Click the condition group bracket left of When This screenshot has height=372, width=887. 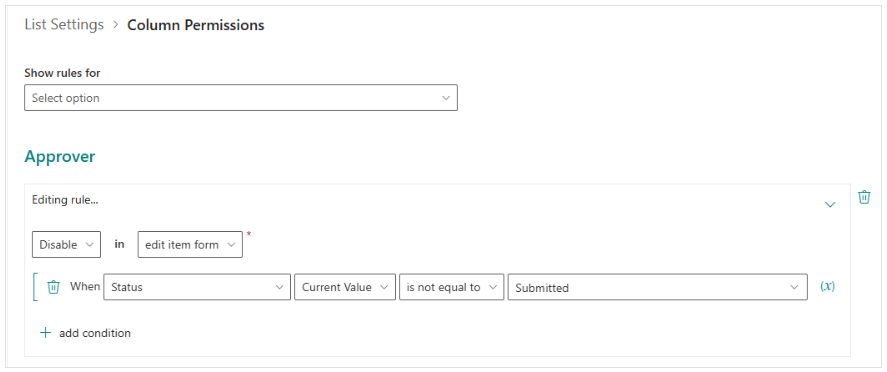point(36,287)
